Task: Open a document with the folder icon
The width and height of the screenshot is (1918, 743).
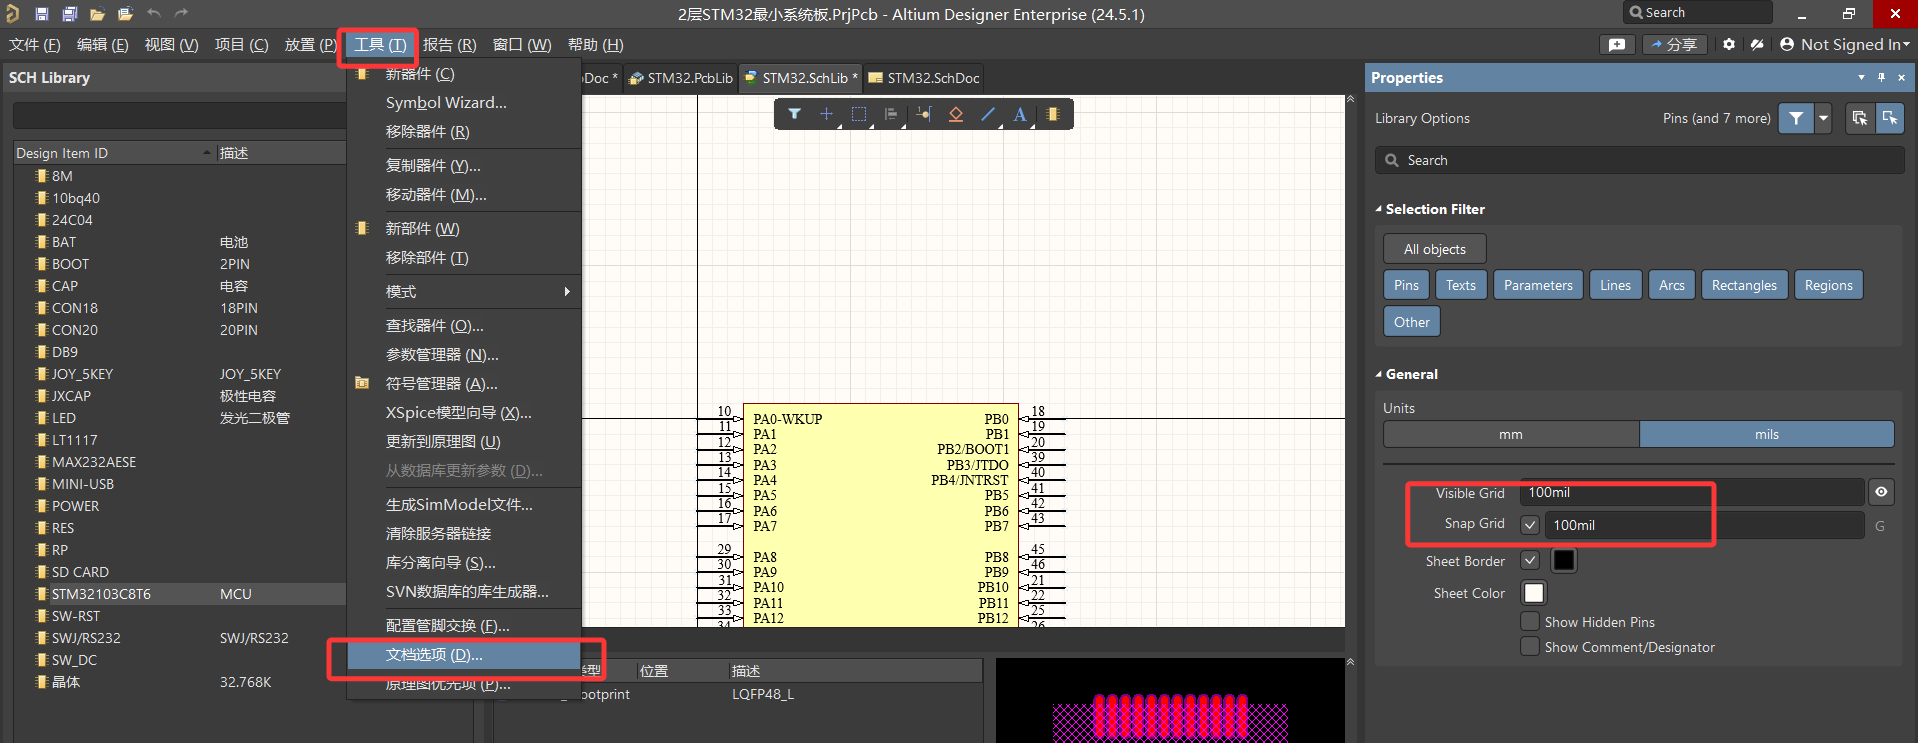Action: pyautogui.click(x=97, y=14)
